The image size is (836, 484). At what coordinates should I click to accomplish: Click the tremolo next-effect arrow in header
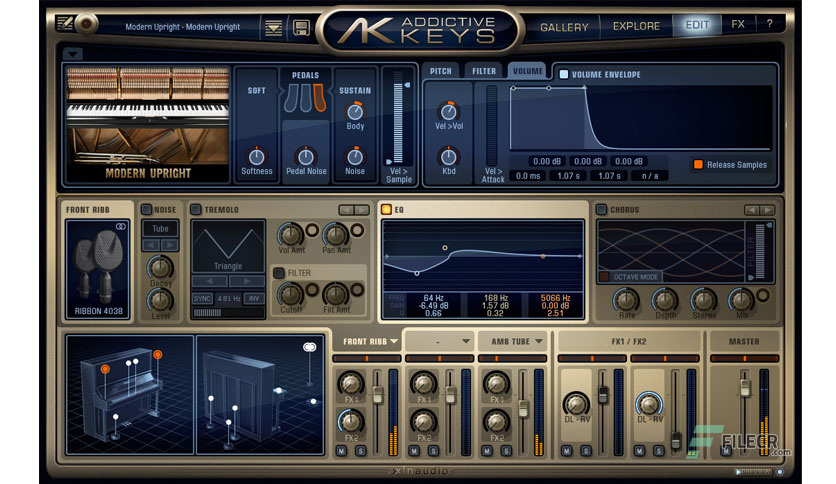click(x=361, y=210)
